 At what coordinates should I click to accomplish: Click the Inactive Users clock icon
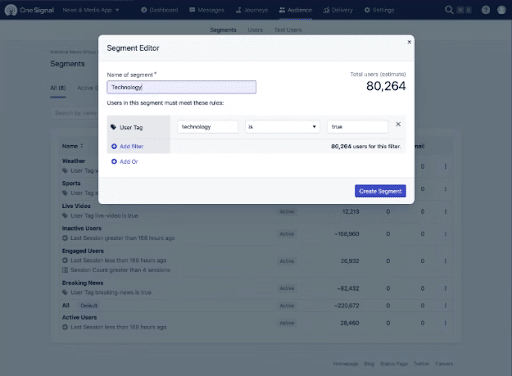(65, 238)
